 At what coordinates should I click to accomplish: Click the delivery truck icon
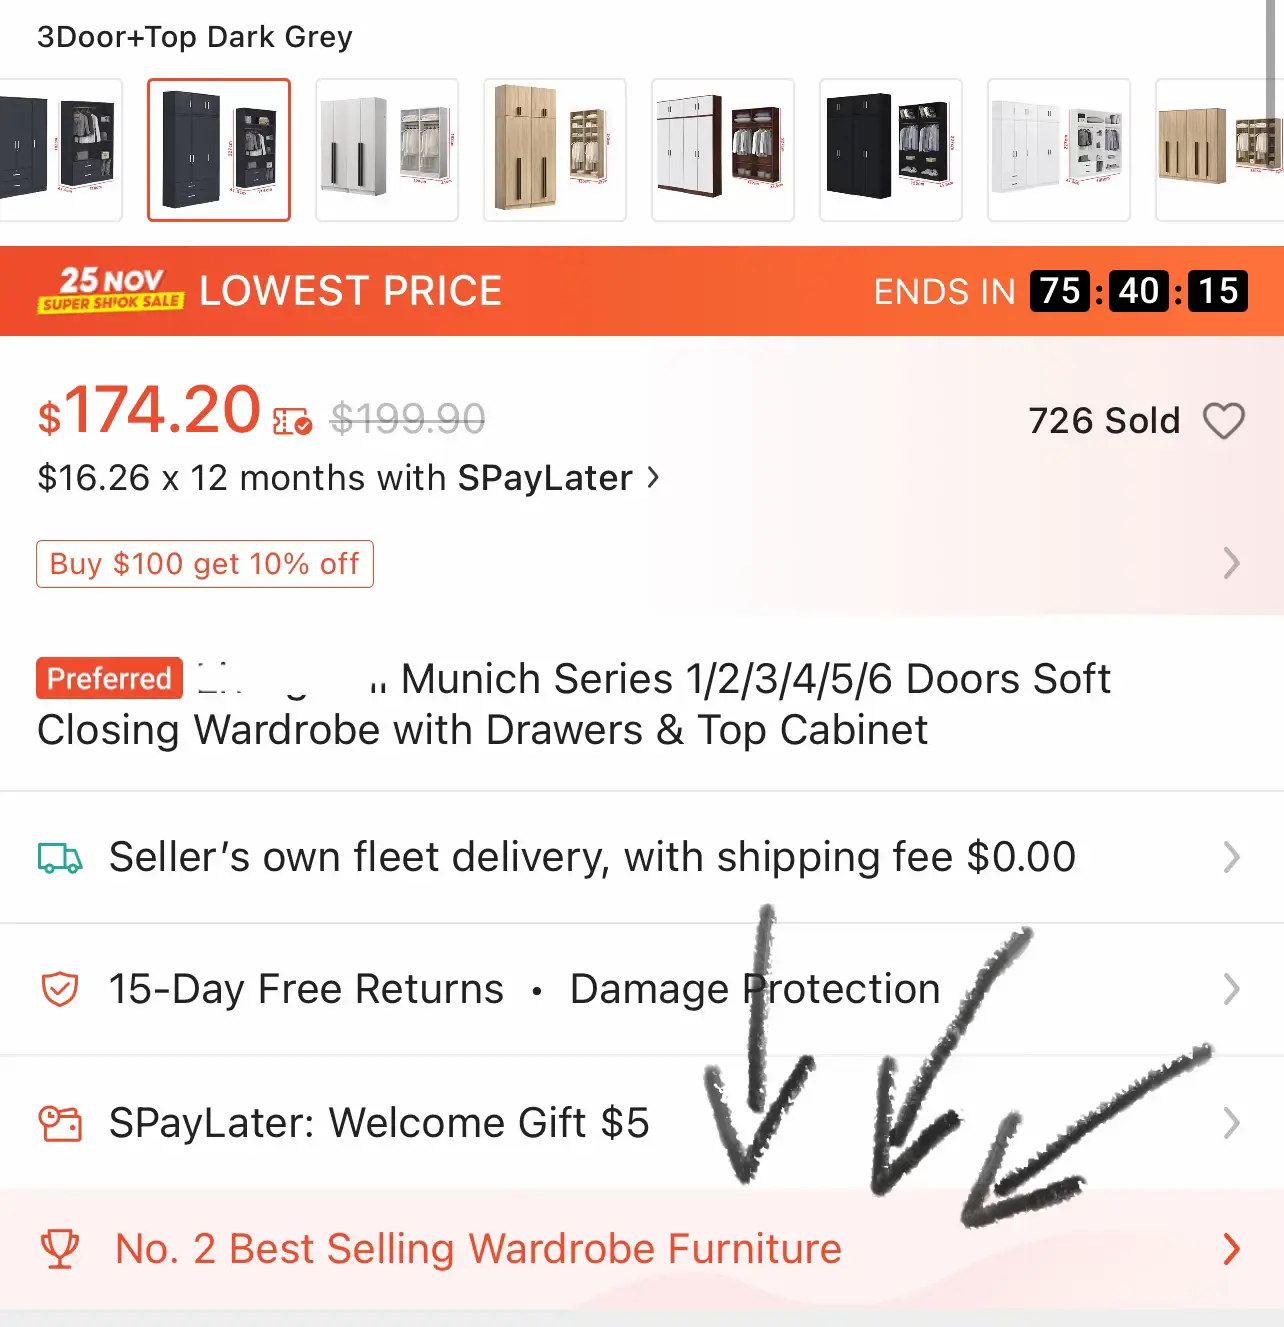[x=60, y=858]
